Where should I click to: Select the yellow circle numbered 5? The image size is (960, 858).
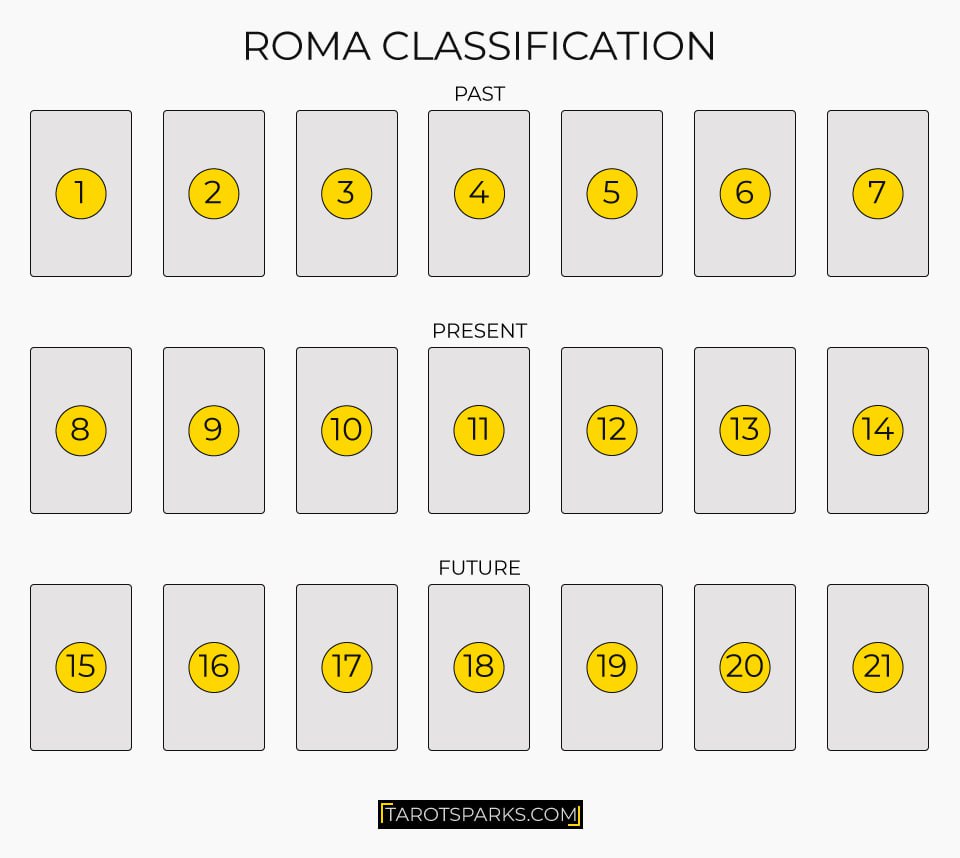tap(612, 194)
